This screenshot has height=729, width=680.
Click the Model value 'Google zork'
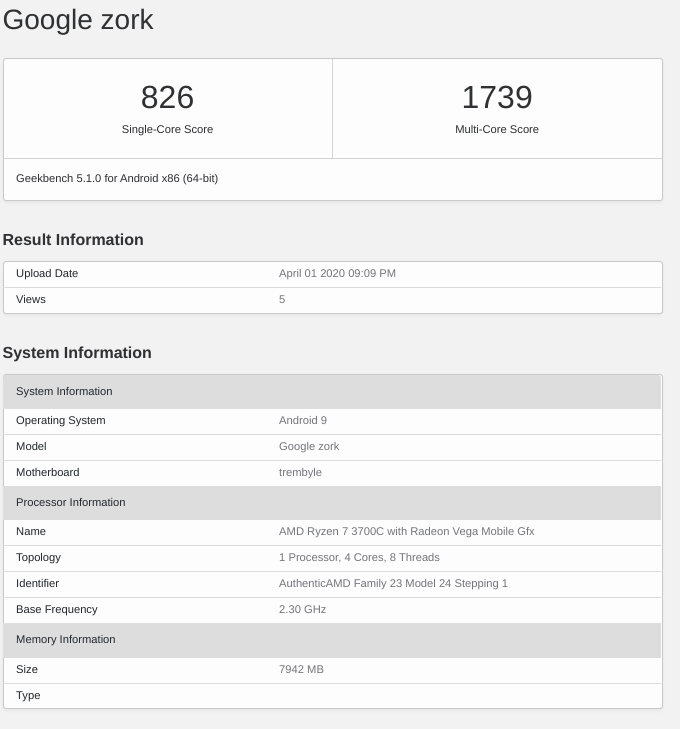click(309, 446)
